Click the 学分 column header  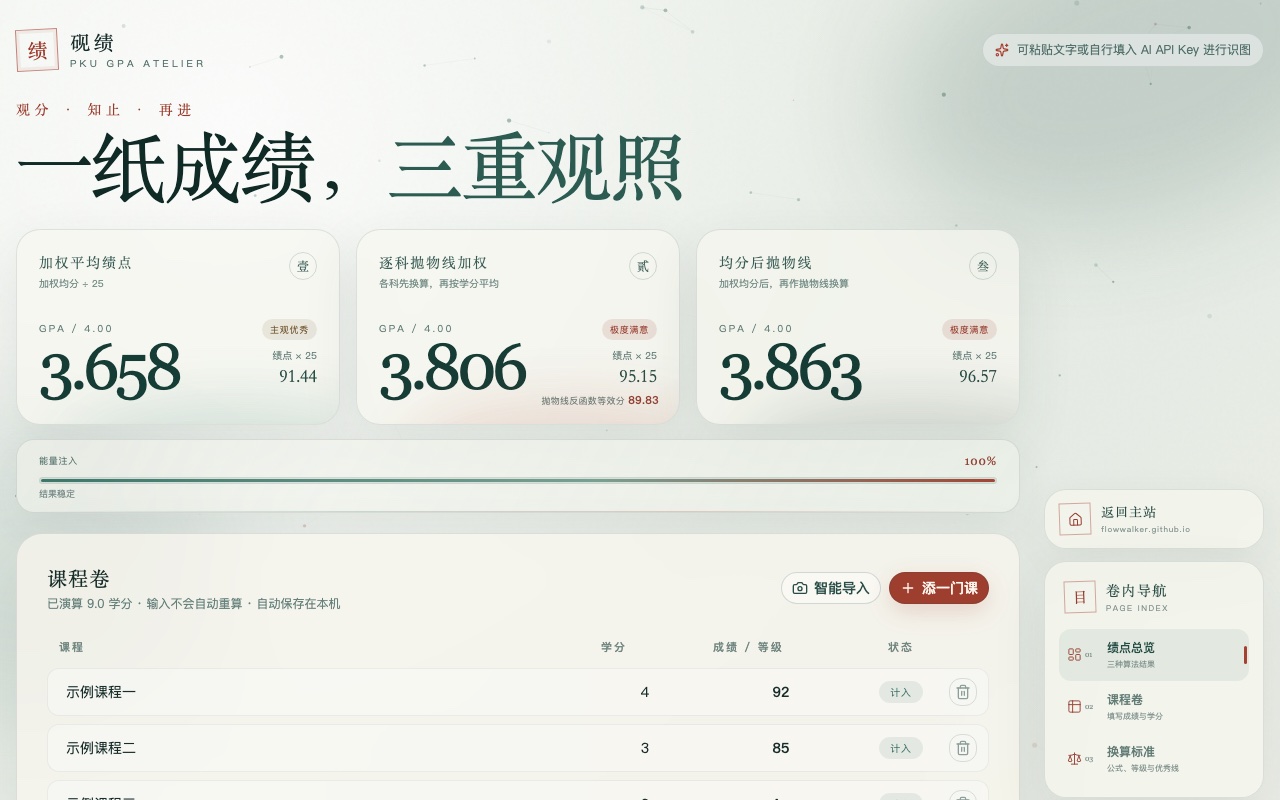coord(613,647)
